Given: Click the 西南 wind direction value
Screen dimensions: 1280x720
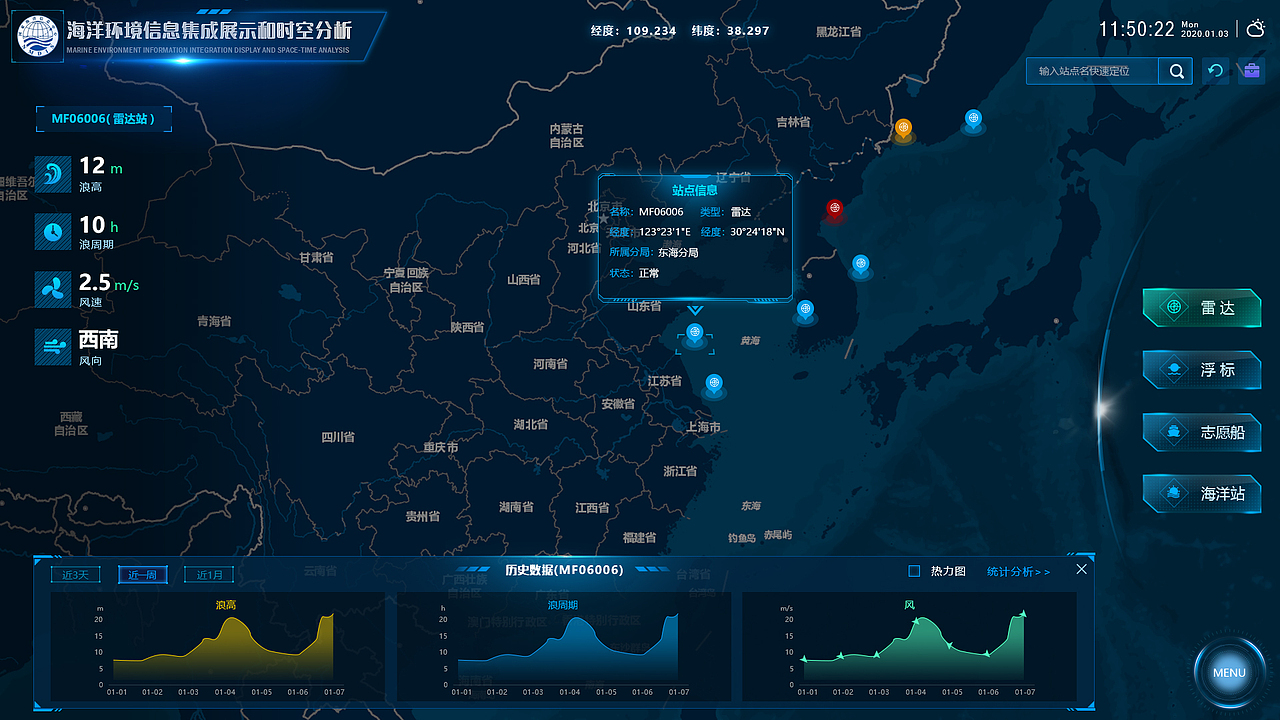Looking at the screenshot, I should pyautogui.click(x=99, y=340).
